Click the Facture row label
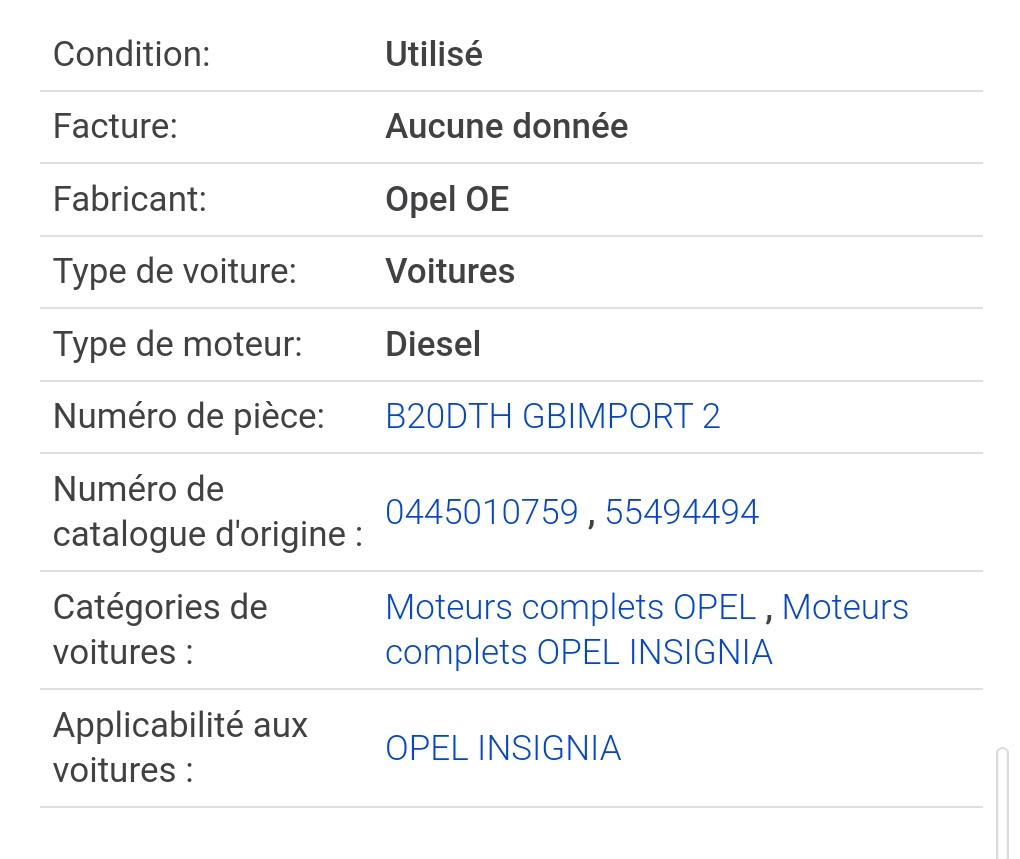The width and height of the screenshot is (1020, 859). [x=115, y=126]
